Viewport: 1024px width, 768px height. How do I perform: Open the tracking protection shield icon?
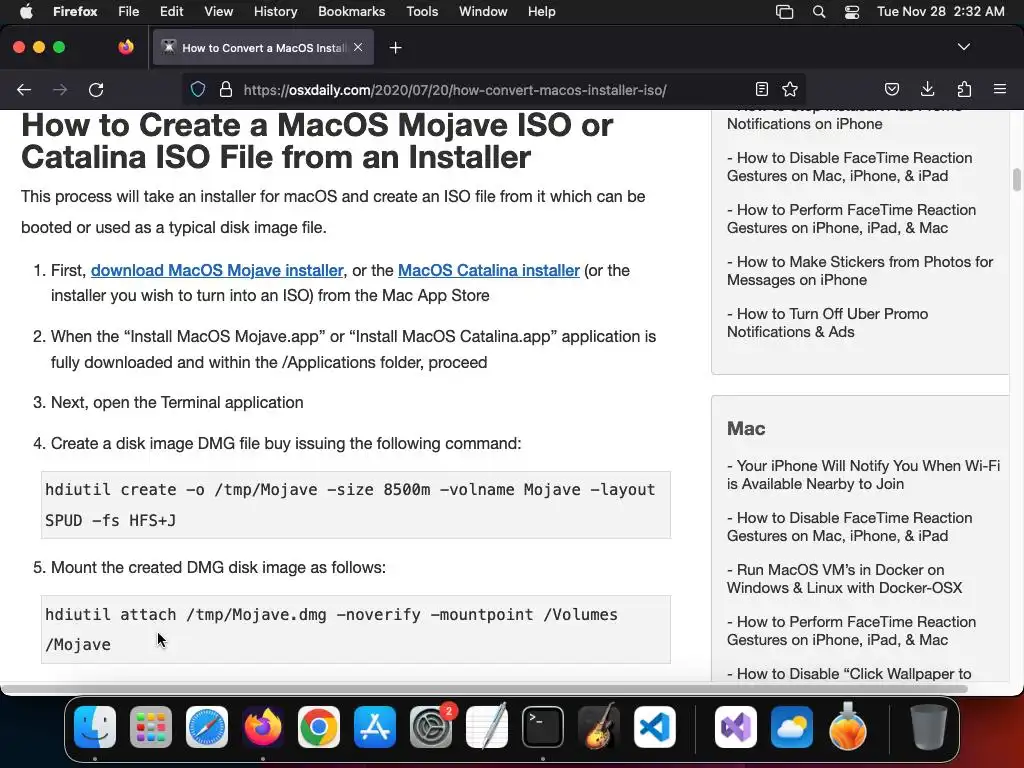coord(198,90)
